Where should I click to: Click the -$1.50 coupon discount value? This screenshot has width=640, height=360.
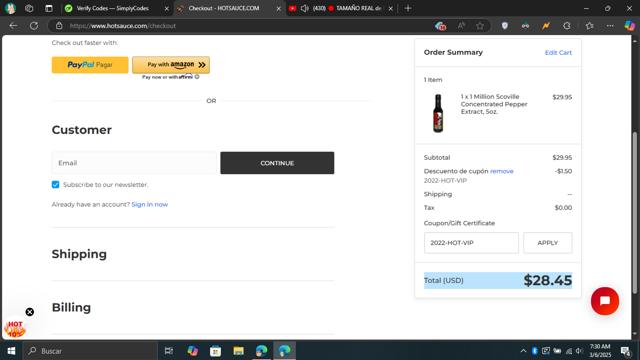[563, 171]
